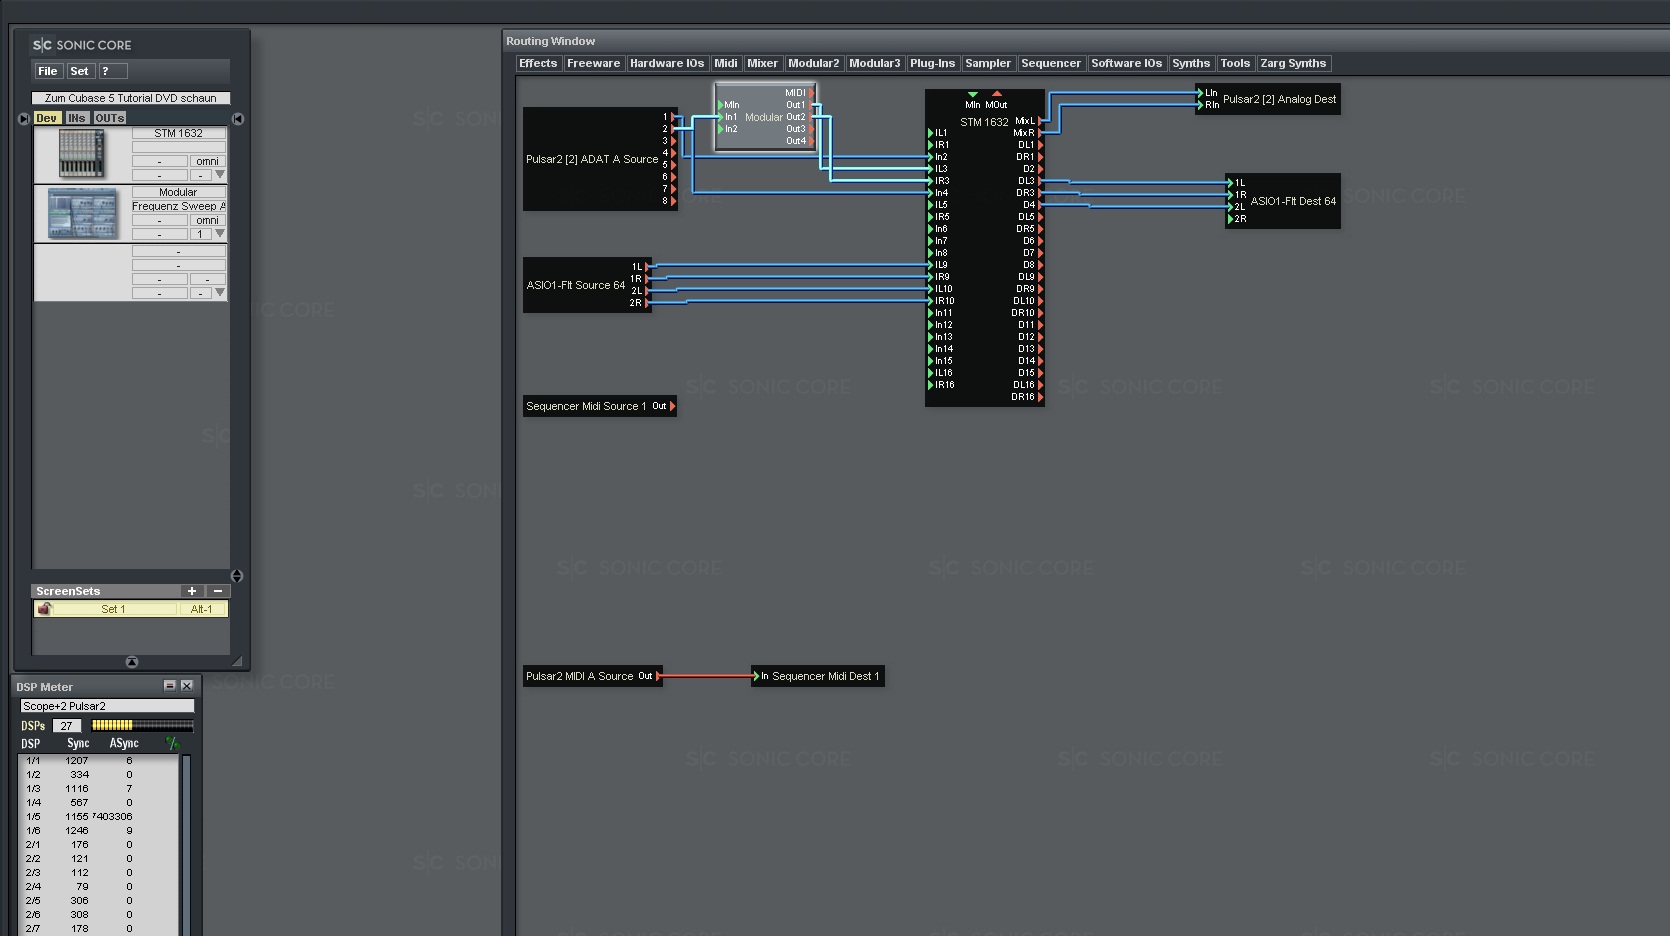
Task: Click the STM 1632 MixL output port
Action: 1040,121
